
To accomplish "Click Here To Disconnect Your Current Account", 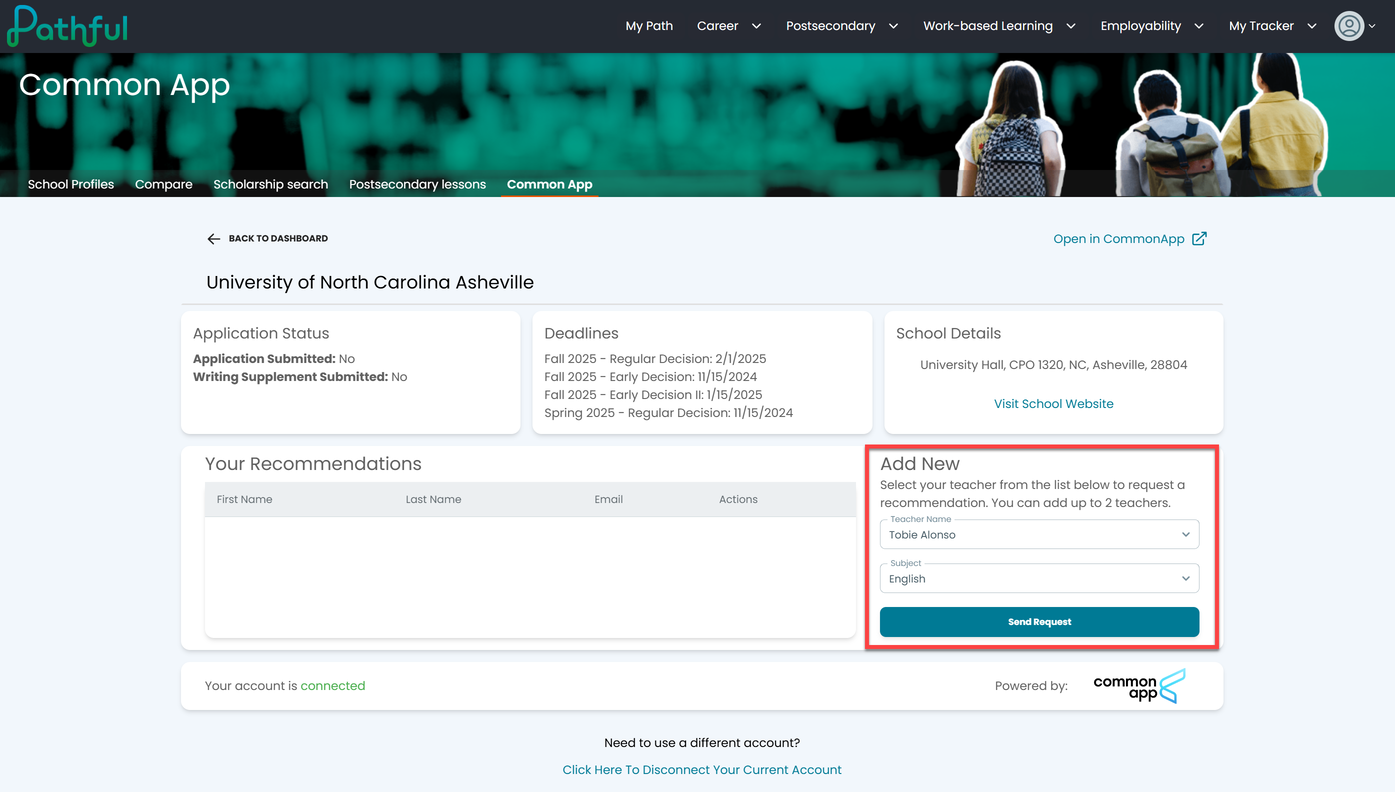I will click(x=702, y=770).
